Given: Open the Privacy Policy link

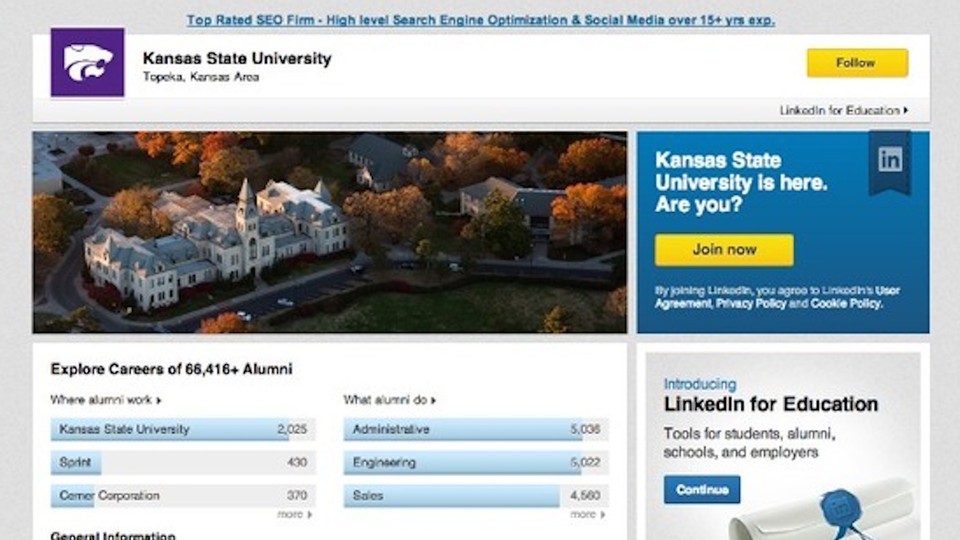Looking at the screenshot, I should click(750, 303).
